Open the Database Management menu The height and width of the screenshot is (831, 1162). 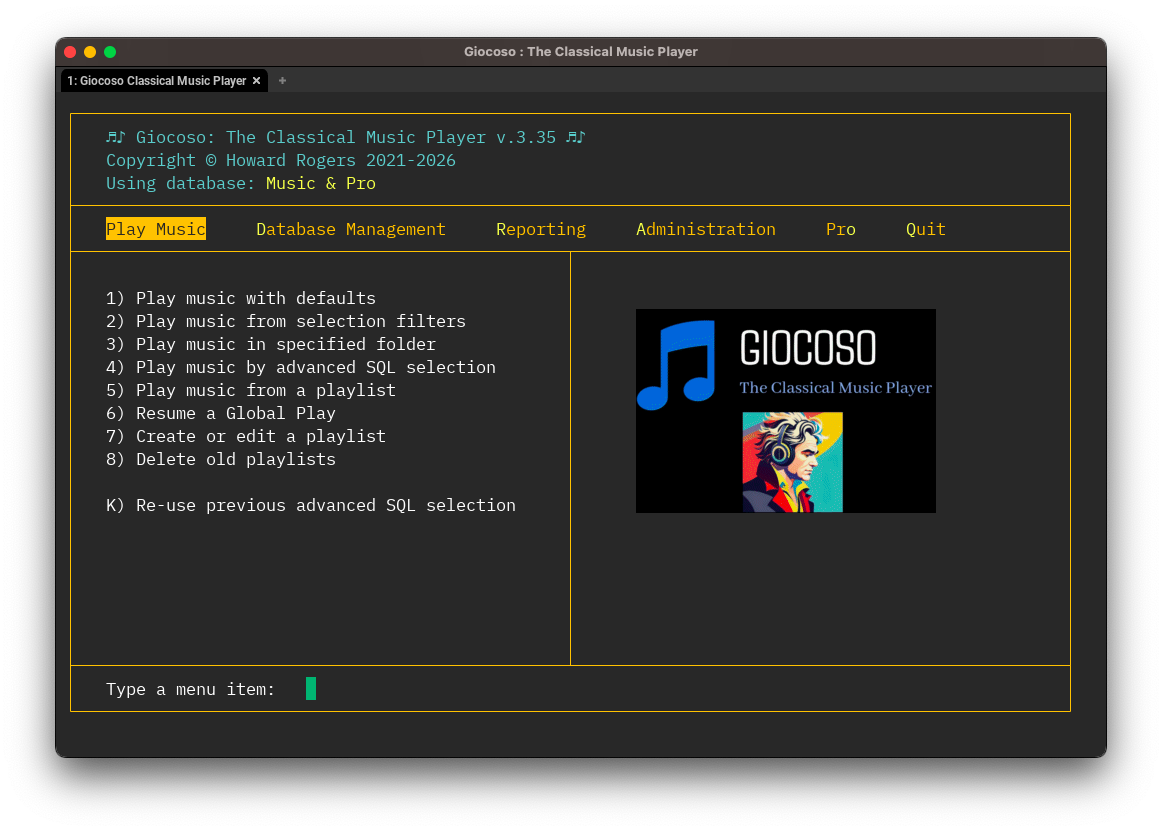pos(351,229)
